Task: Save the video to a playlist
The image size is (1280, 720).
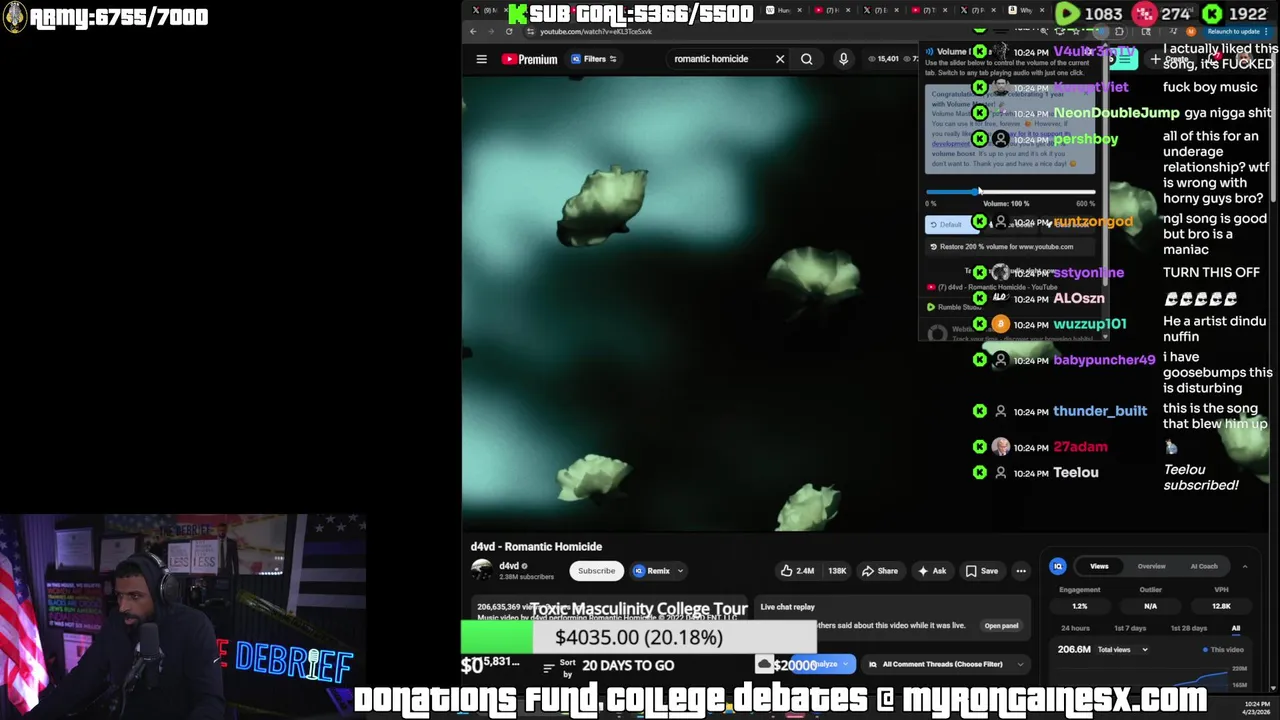Action: point(982,571)
